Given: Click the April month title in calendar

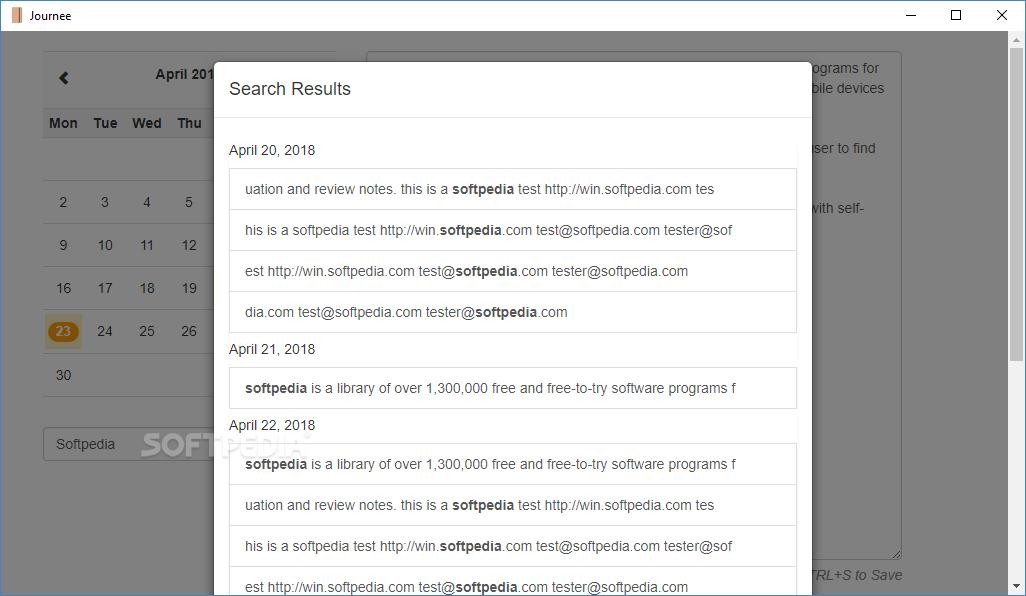Looking at the screenshot, I should click(x=185, y=75).
